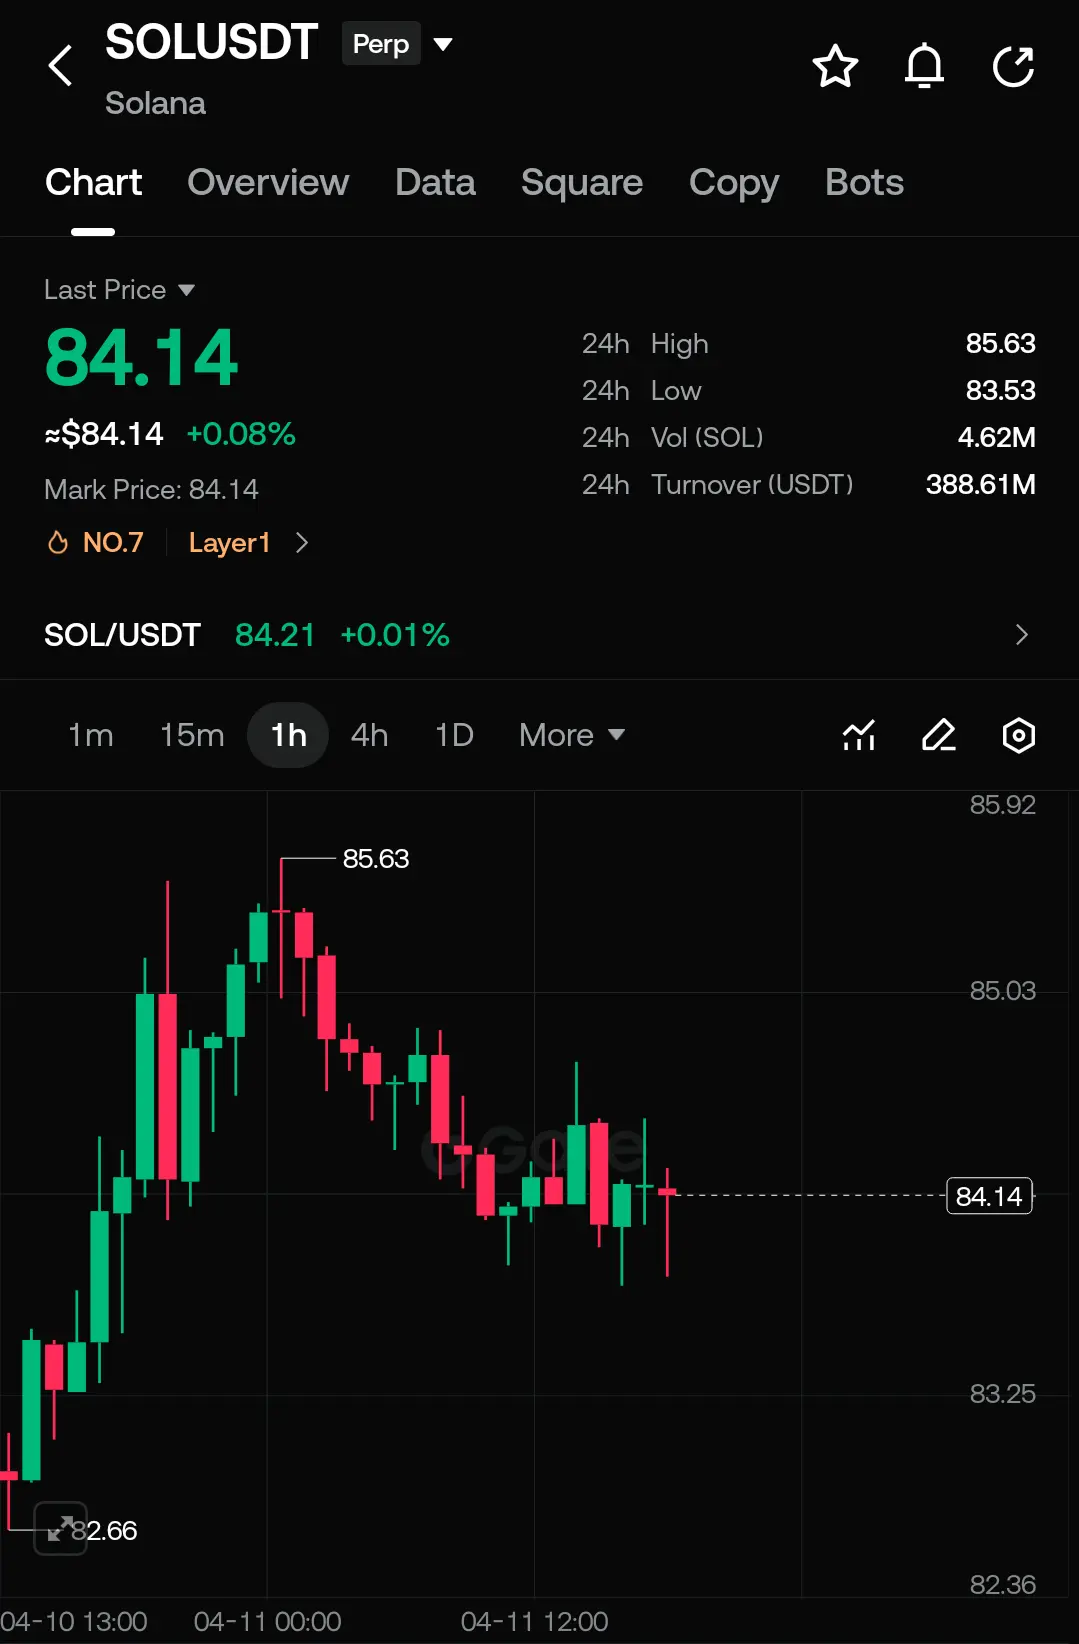Open the drawing pencil tool
The image size is (1079, 1644).
(x=939, y=735)
